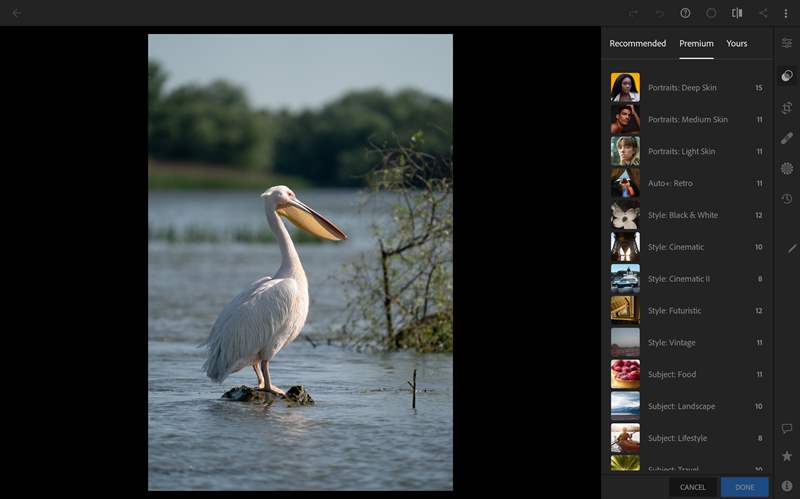Toggle the before/after compare view icon

tap(737, 13)
